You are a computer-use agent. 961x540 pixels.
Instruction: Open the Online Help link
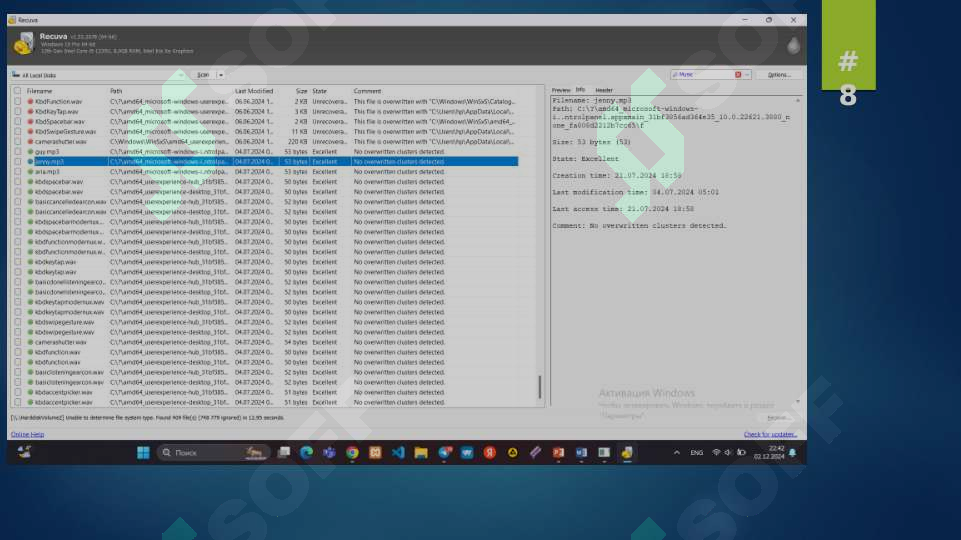[28, 435]
